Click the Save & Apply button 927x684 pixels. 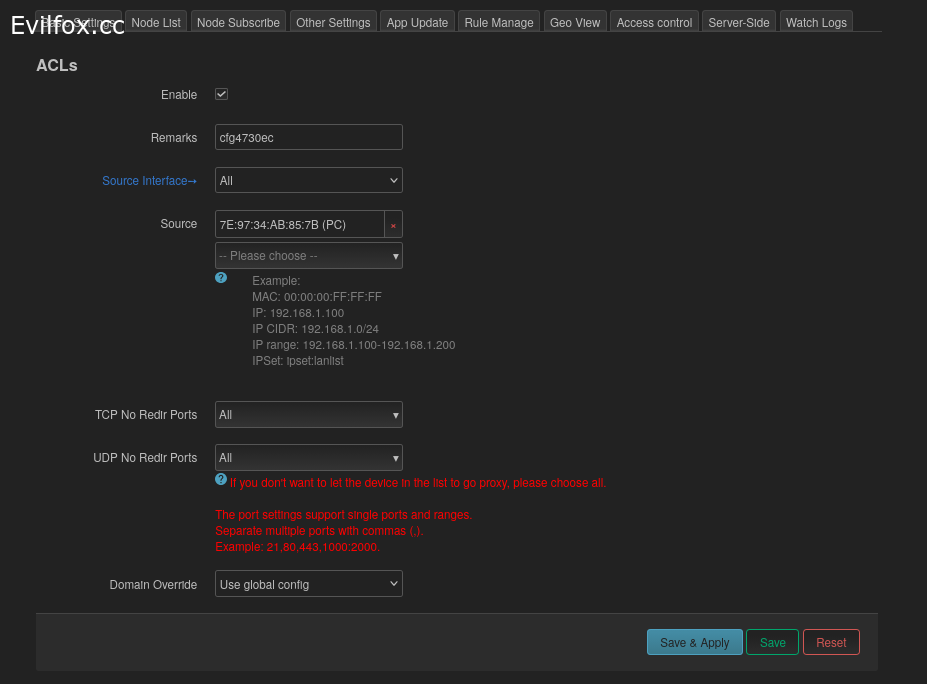point(694,643)
